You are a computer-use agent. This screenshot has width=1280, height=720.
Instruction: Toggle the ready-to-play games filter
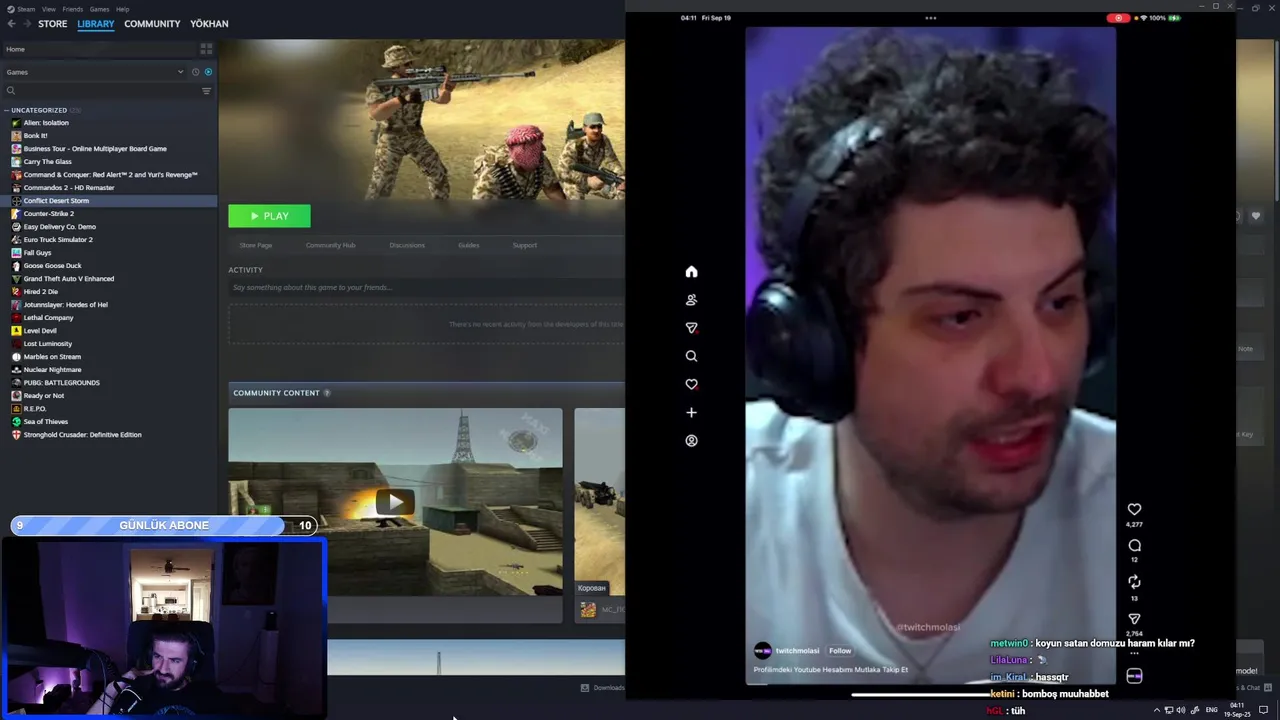point(208,72)
